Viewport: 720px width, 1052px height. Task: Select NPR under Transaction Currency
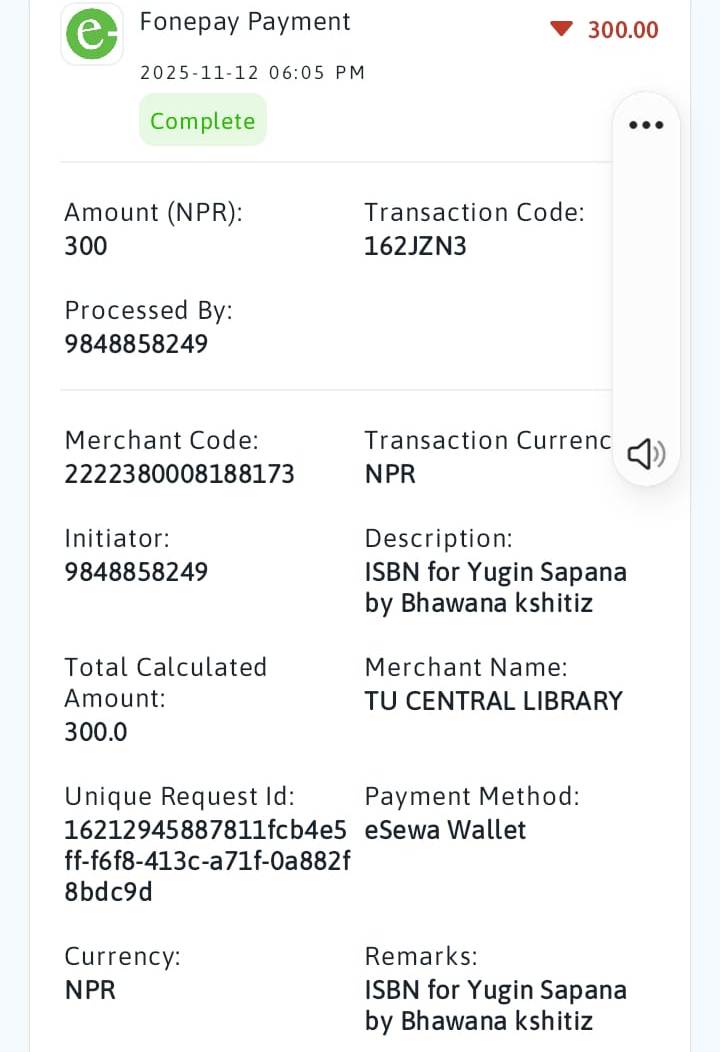click(x=390, y=474)
